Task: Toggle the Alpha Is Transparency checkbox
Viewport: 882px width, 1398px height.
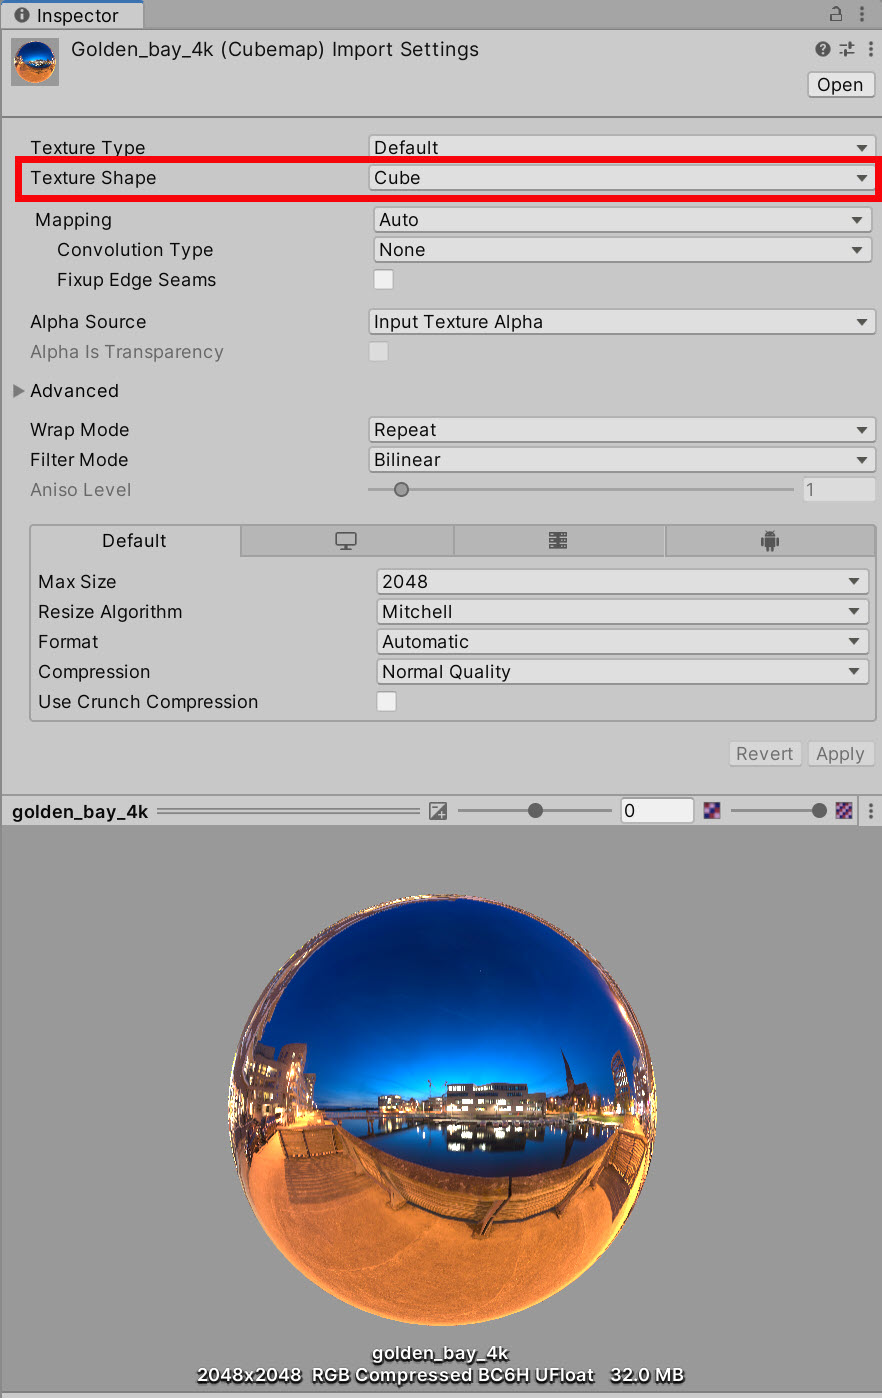Action: 378,352
